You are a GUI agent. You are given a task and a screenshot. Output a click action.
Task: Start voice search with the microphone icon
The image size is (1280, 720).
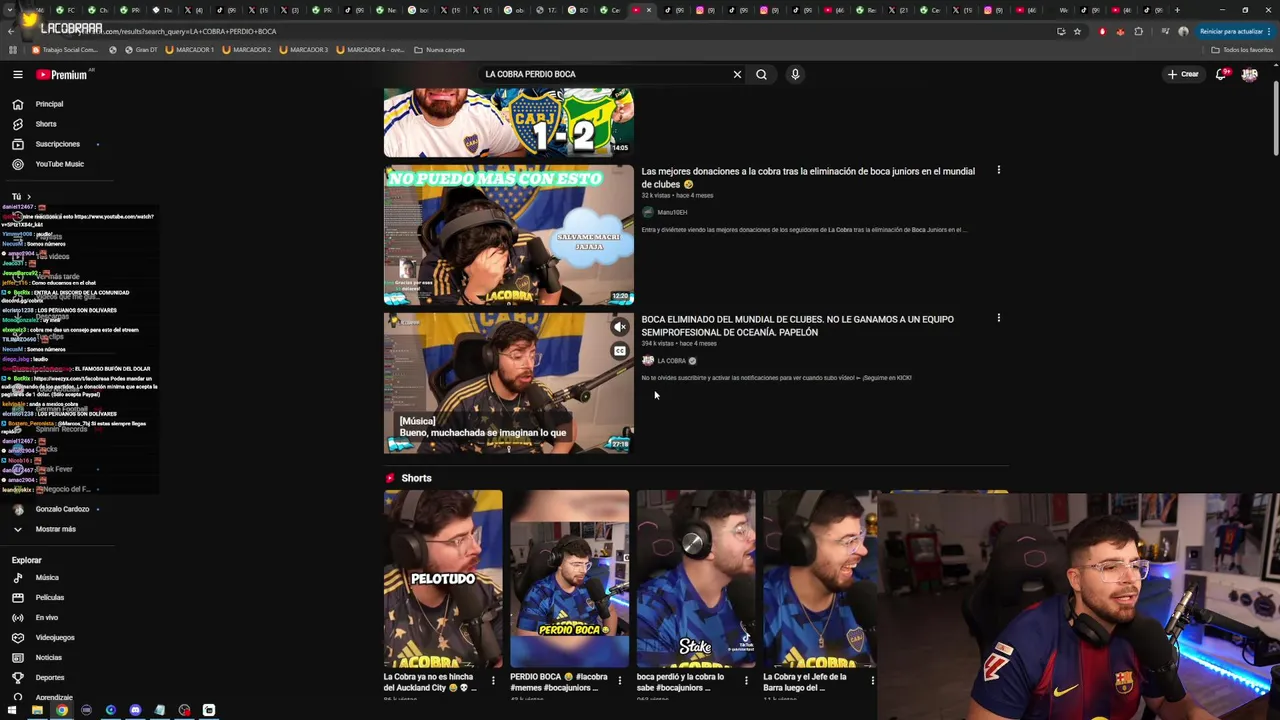pos(795,74)
